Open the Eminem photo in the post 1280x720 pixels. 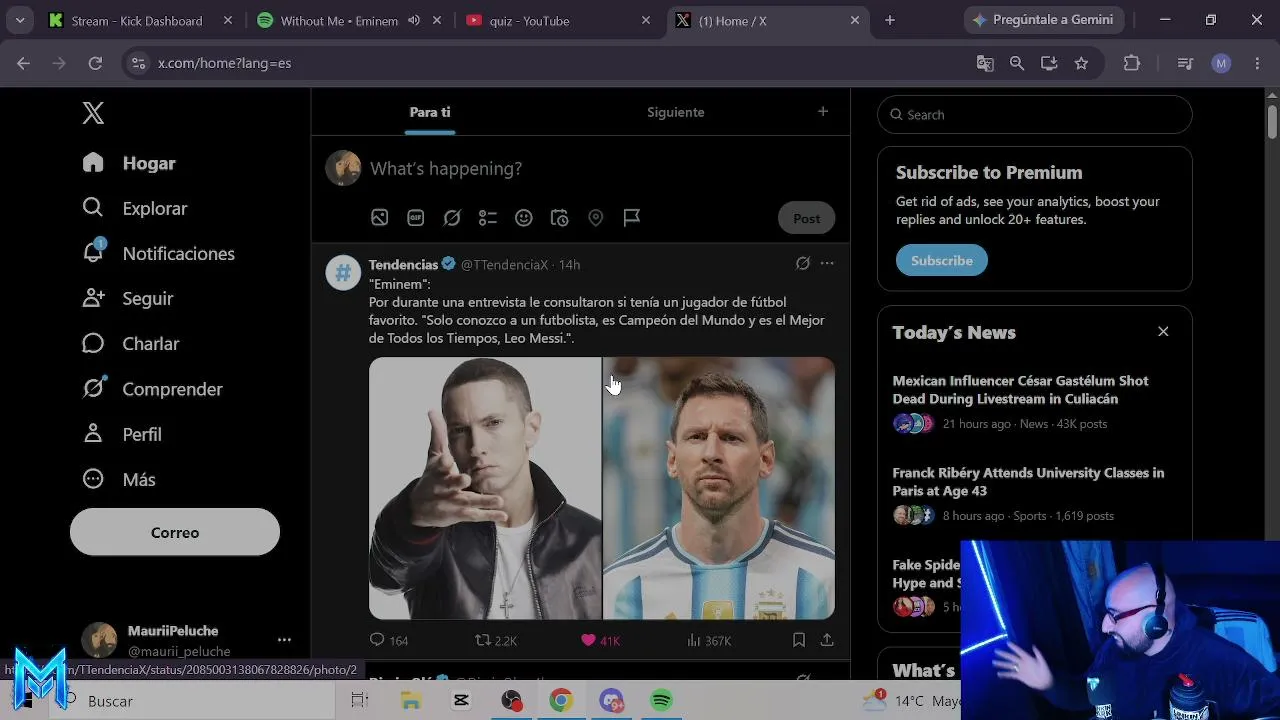tap(485, 488)
